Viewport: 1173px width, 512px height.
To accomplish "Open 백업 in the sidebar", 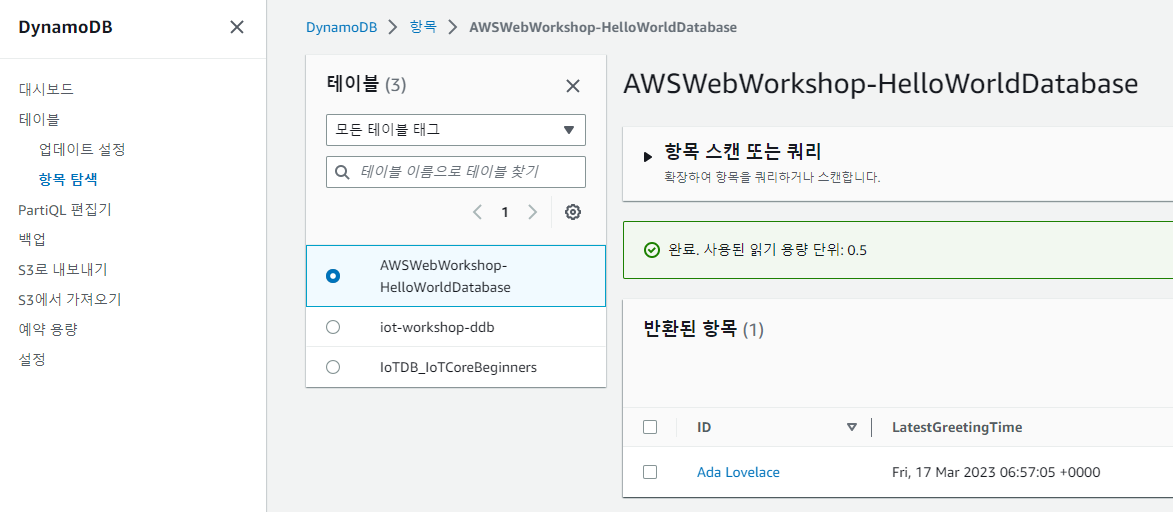I will click(32, 240).
